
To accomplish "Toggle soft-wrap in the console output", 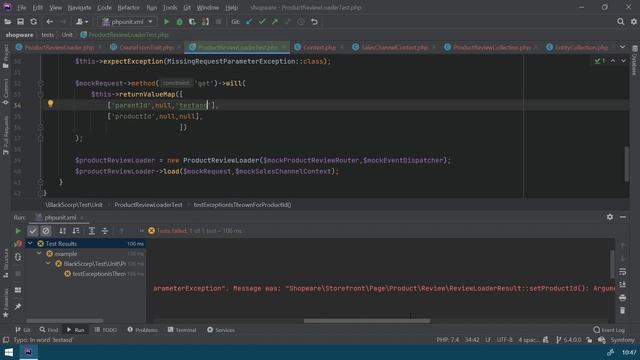I will click(x=622, y=271).
